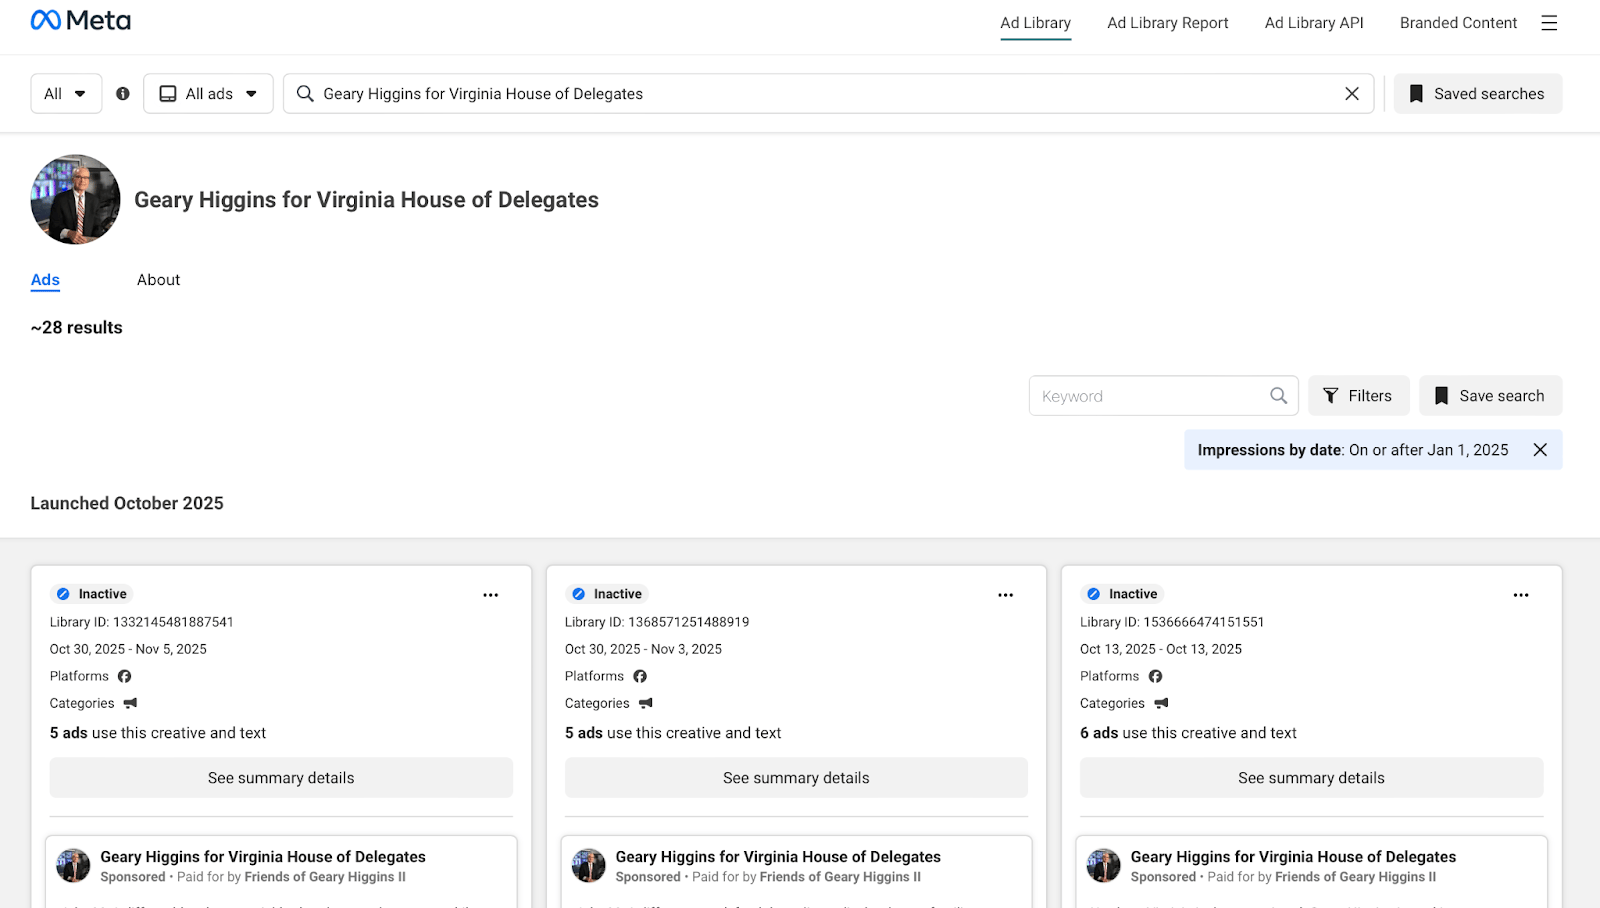Open the Ad Library Report page
This screenshot has width=1600, height=908.
(1167, 23)
